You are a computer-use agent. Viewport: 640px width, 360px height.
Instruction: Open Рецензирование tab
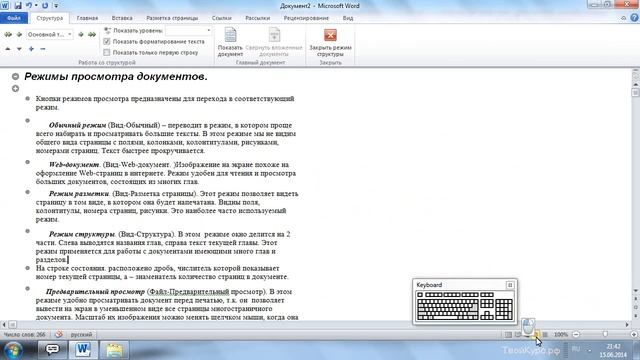pyautogui.click(x=306, y=18)
